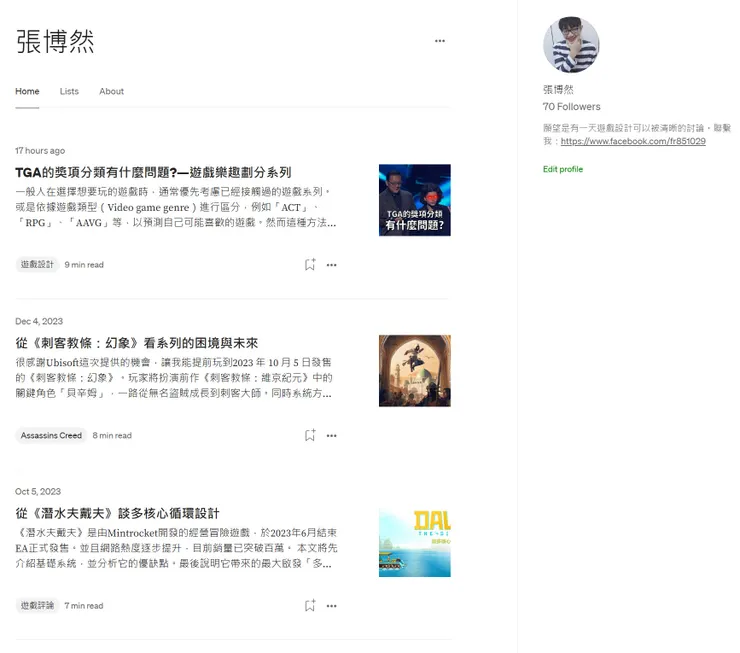Switch to the Home tab

[27, 91]
